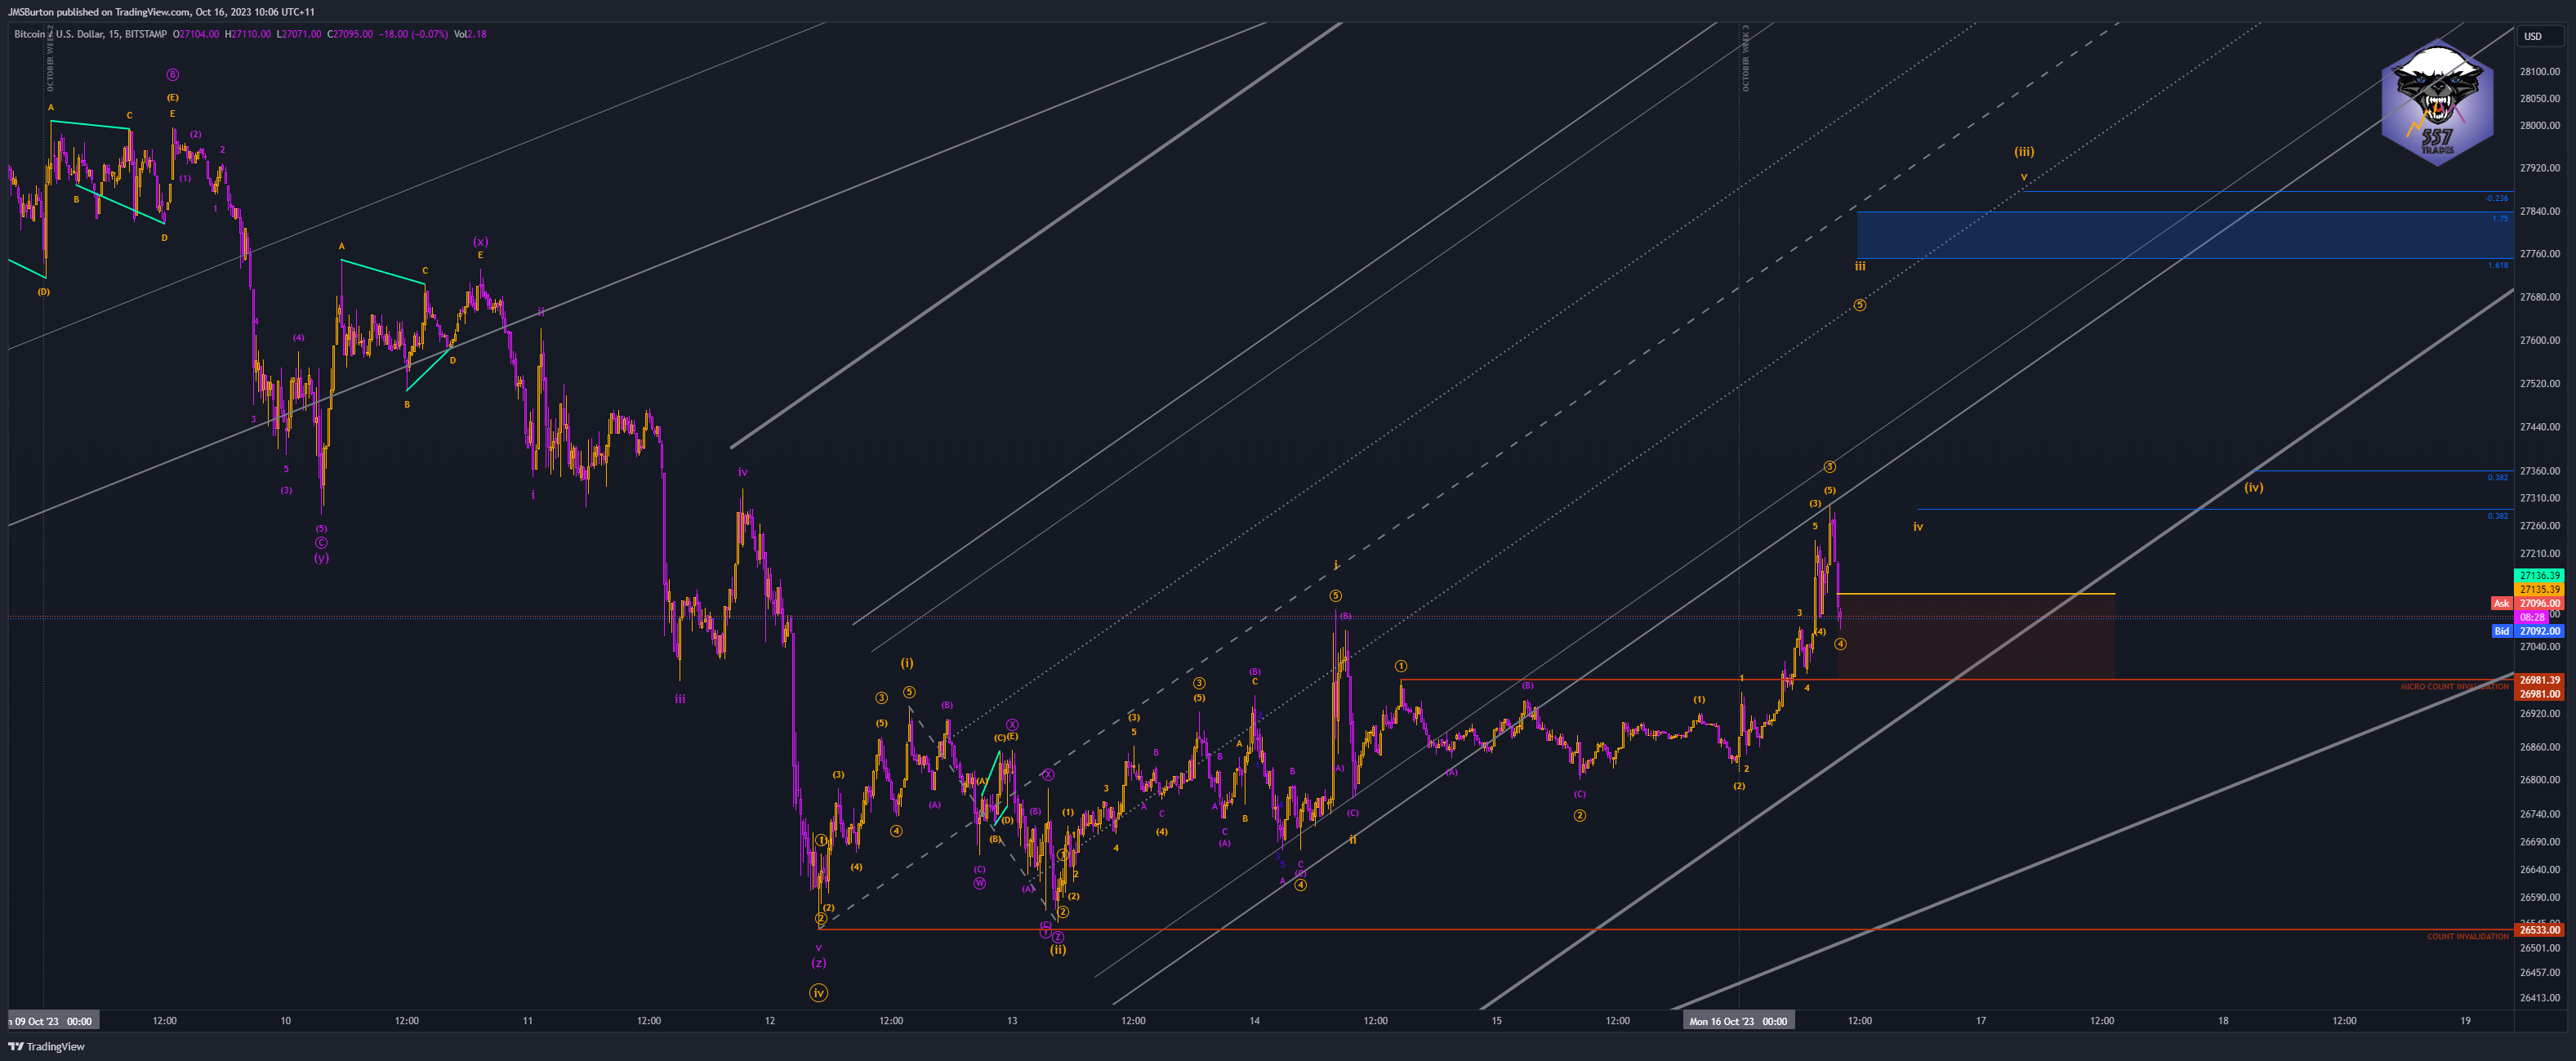Select the magenta (z) wave label
Image resolution: width=2576 pixels, height=1061 pixels.
[x=818, y=963]
